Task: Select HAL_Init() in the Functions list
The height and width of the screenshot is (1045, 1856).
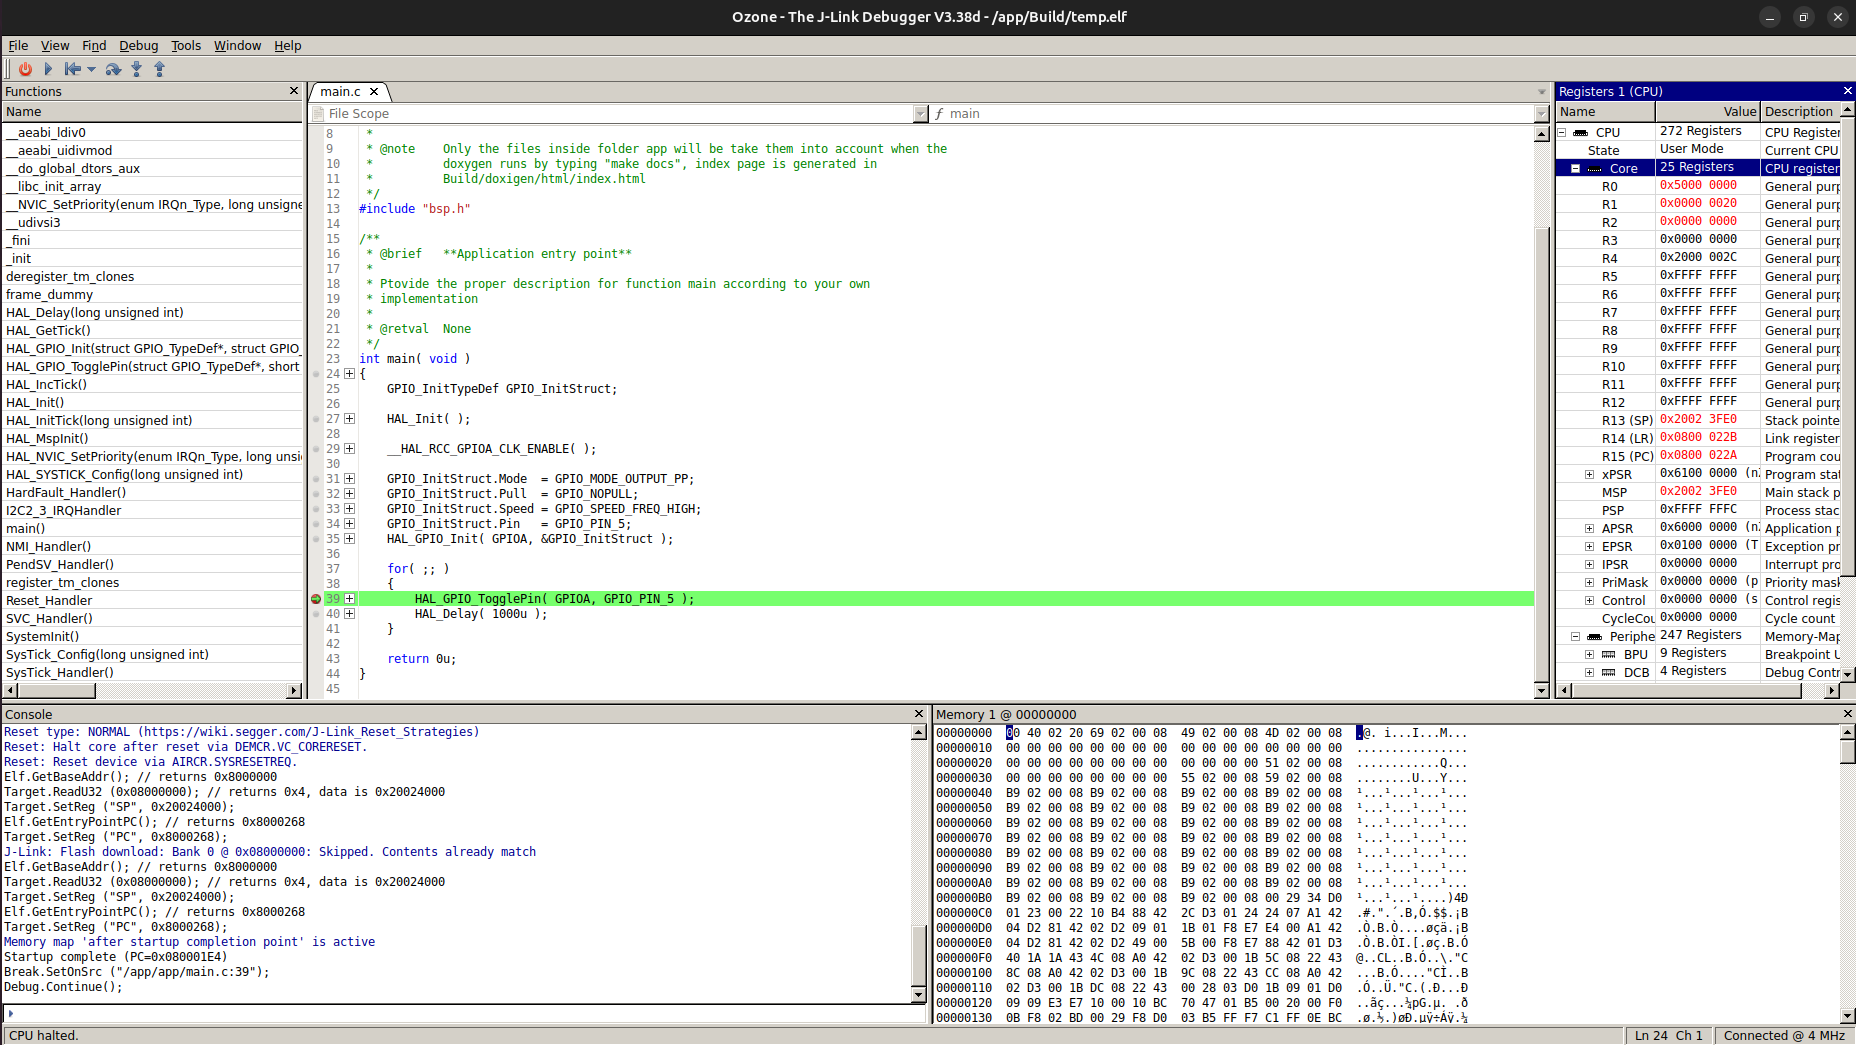Action: click(x=35, y=402)
